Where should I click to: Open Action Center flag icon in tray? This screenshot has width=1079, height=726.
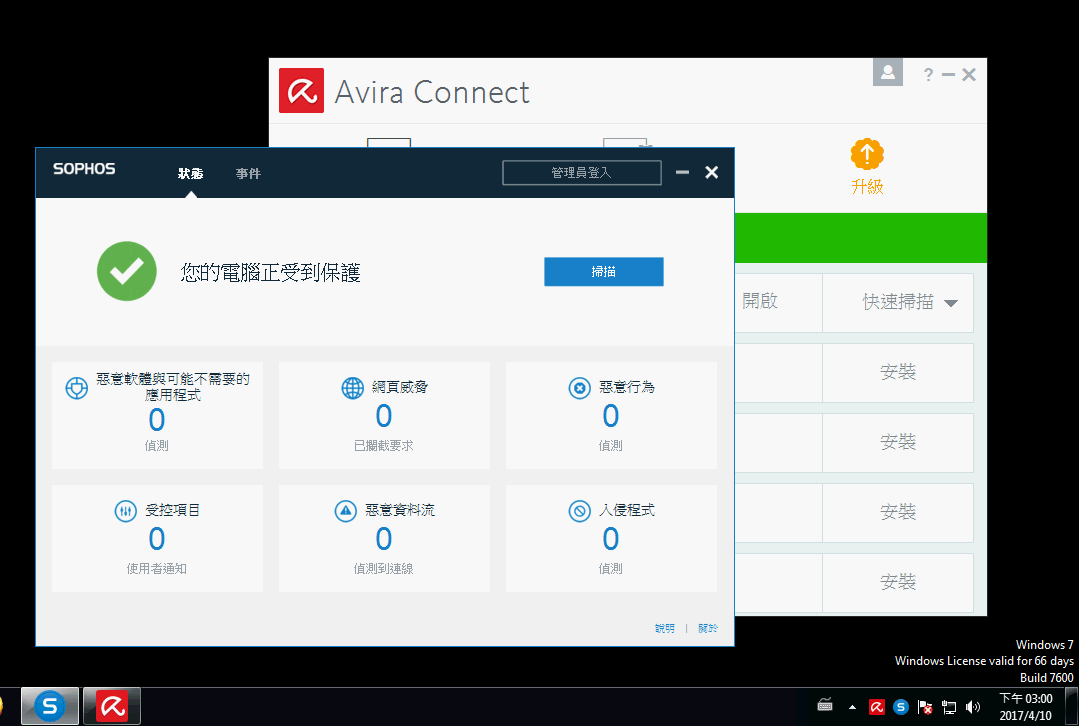[x=925, y=707]
